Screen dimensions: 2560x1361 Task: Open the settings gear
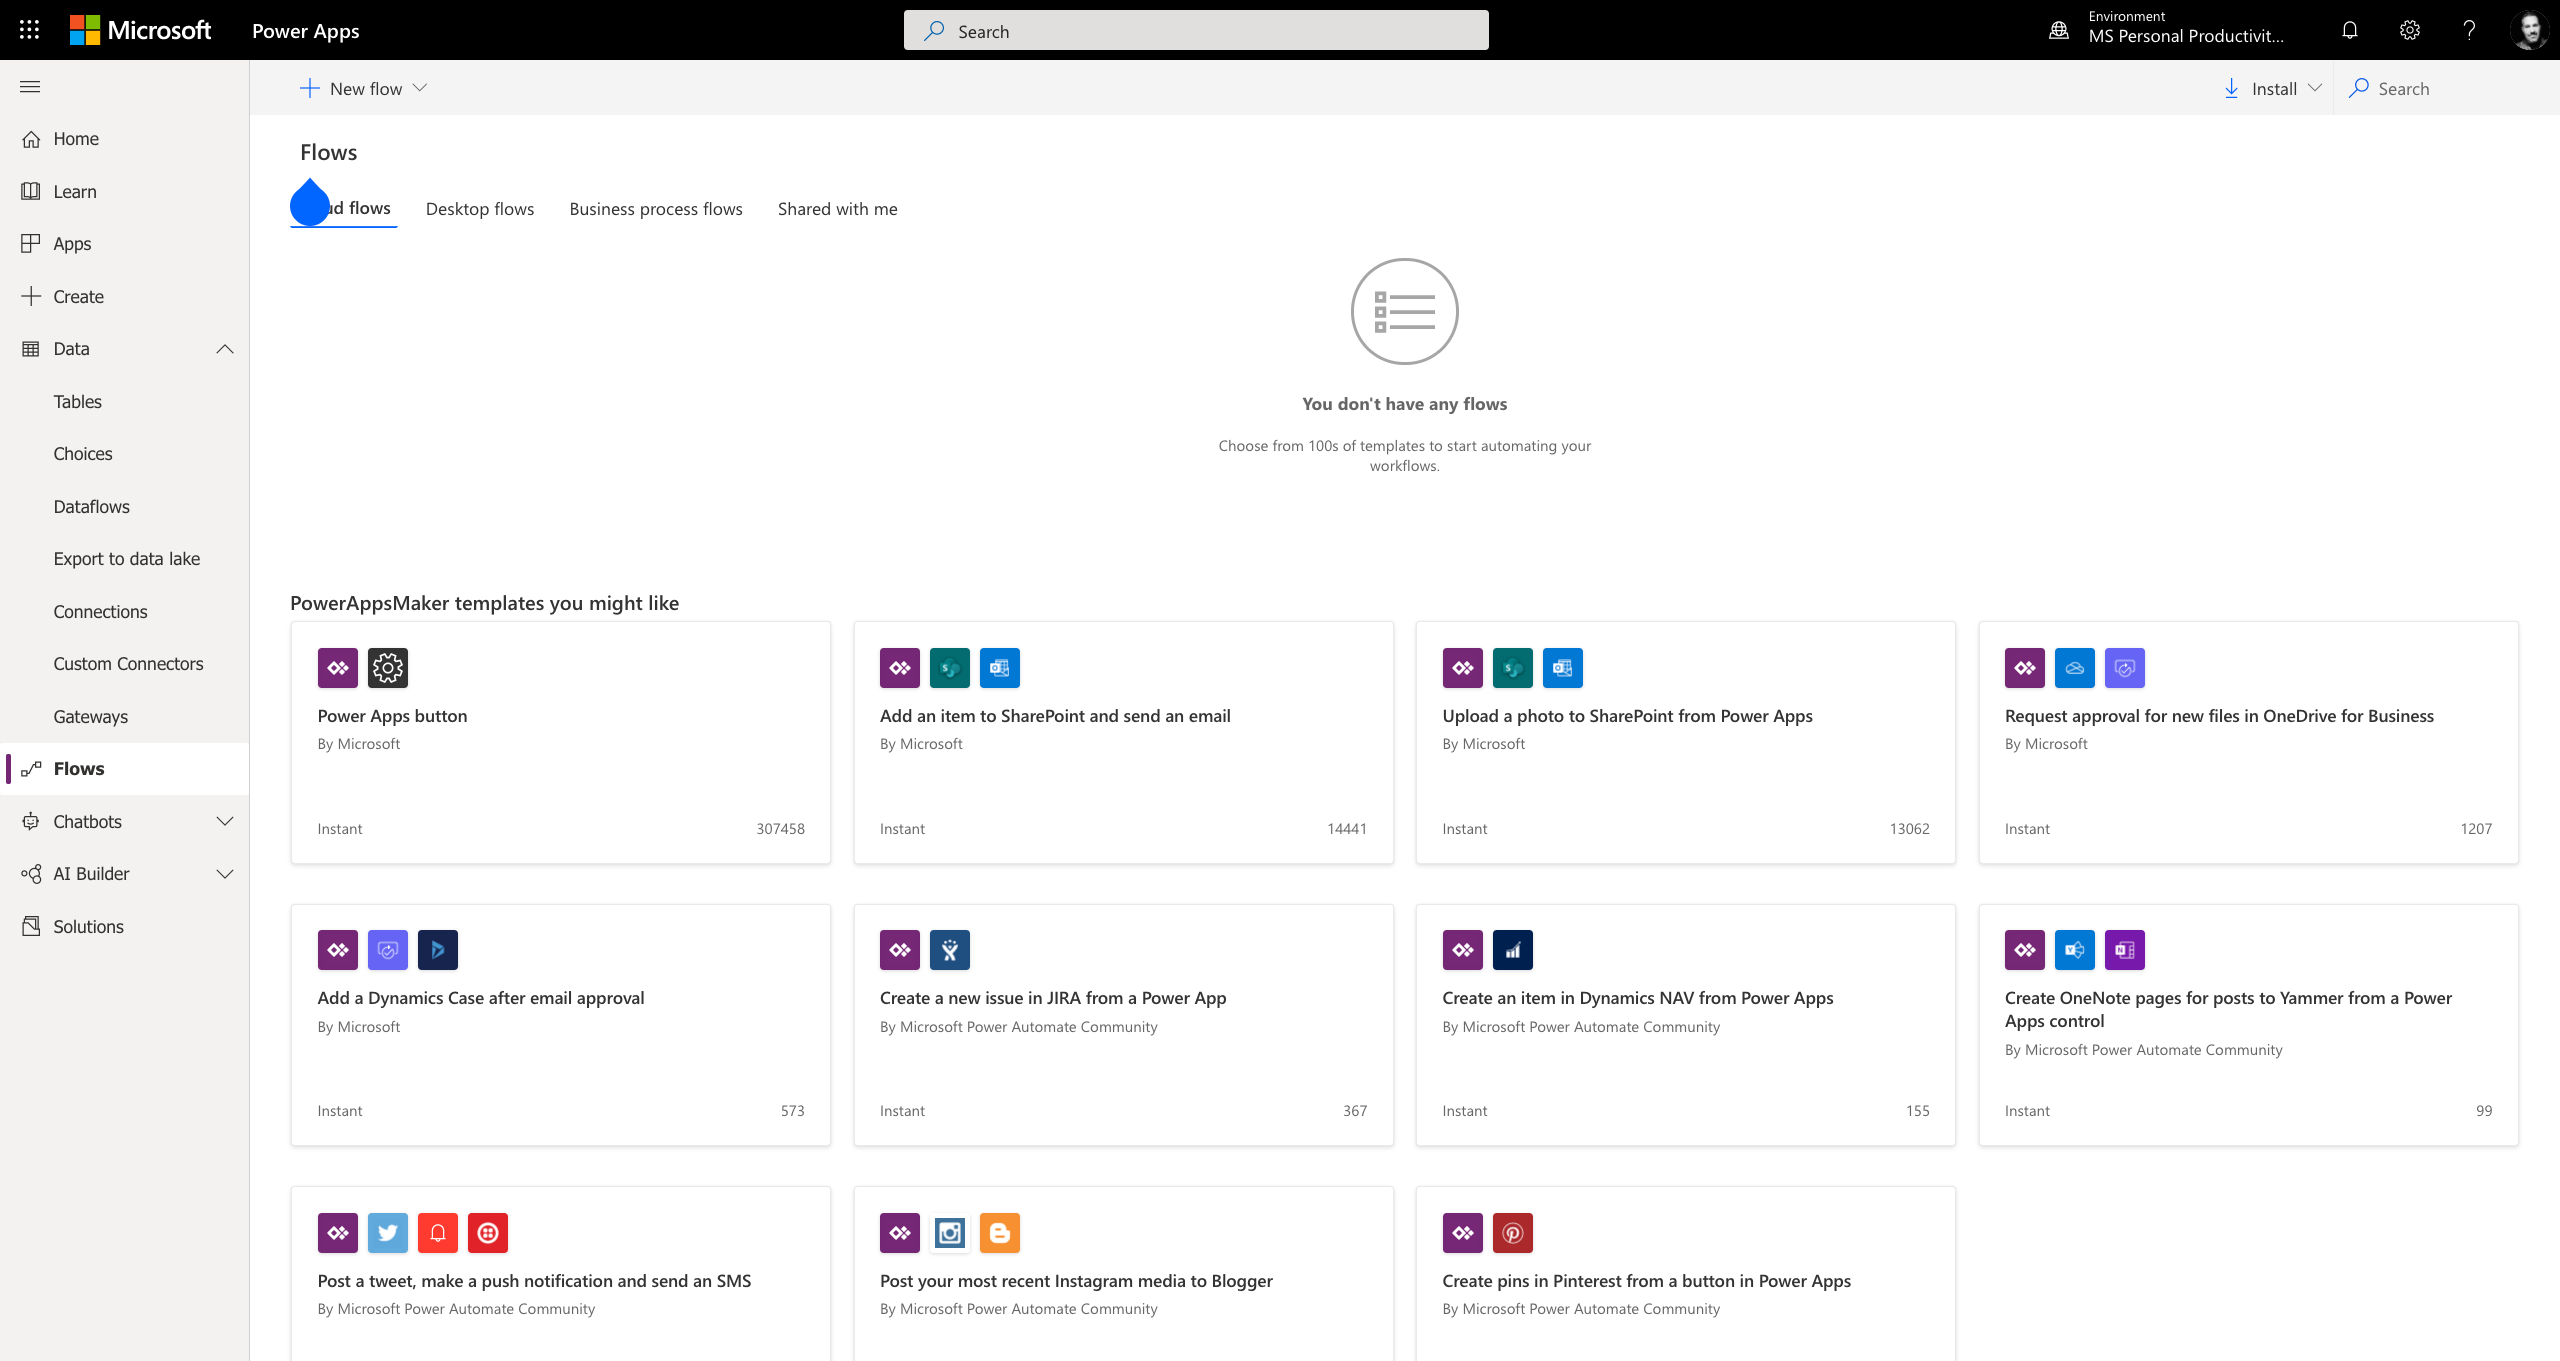pyautogui.click(x=2410, y=30)
